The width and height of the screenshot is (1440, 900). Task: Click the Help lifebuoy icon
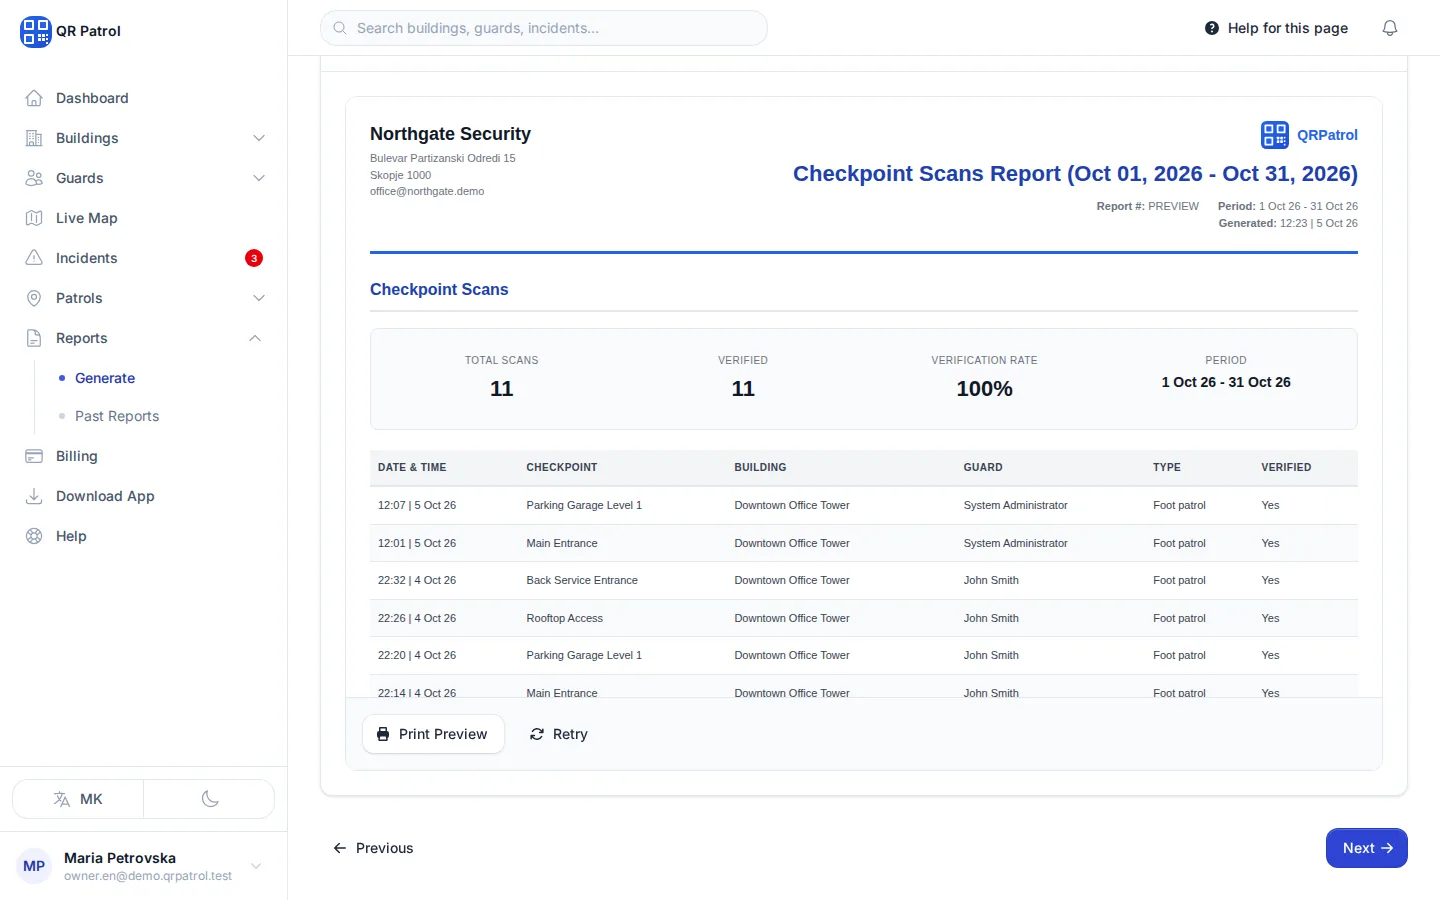(34, 536)
